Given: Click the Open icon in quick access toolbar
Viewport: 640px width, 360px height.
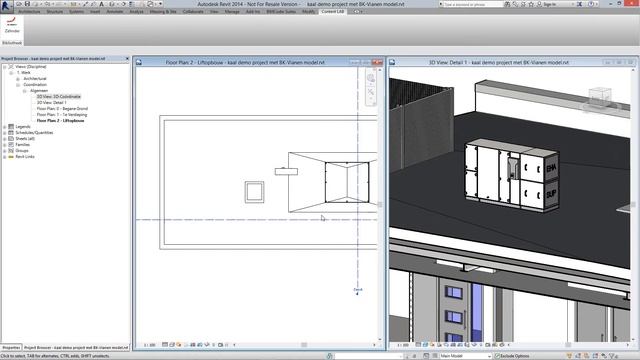Looking at the screenshot, I should (x=19, y=4).
